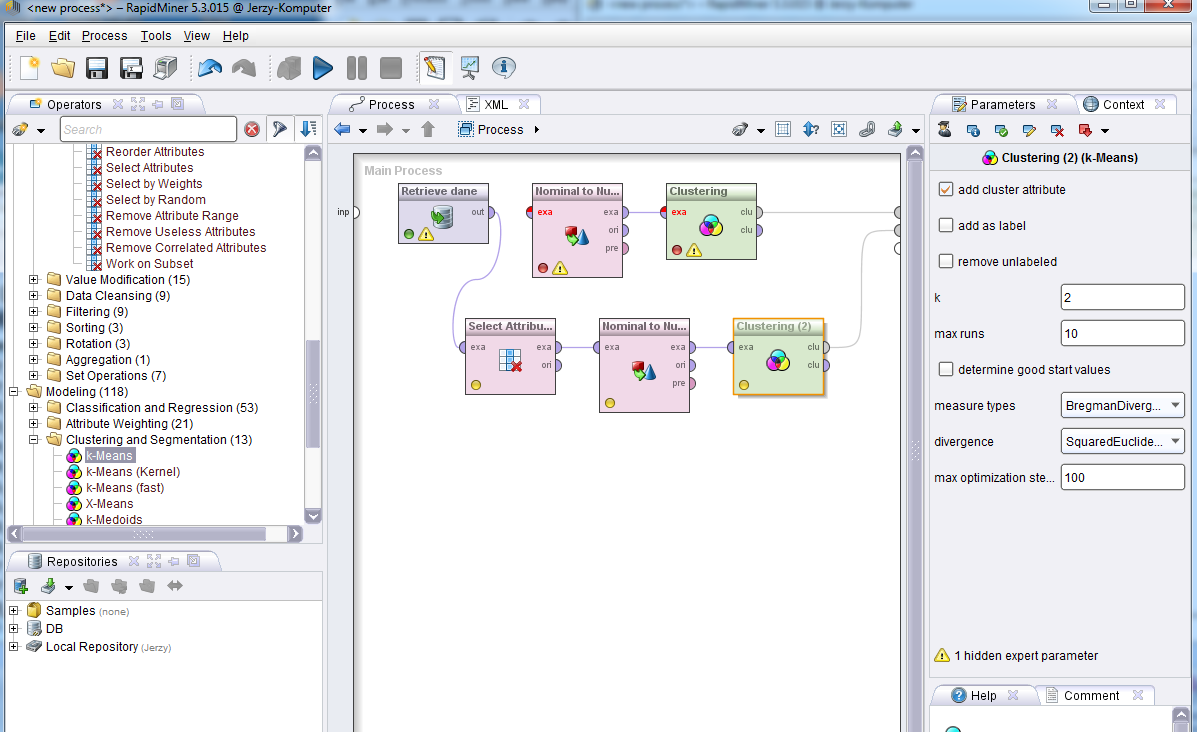This screenshot has width=1197, height=732.
Task: Select the Select Attributes operator box
Action: coord(511,356)
